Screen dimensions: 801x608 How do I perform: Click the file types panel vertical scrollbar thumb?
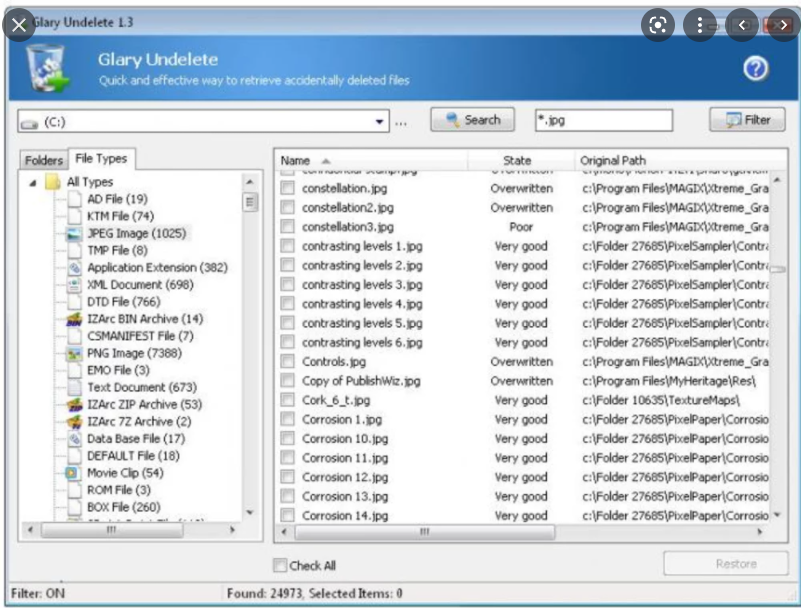(250, 202)
